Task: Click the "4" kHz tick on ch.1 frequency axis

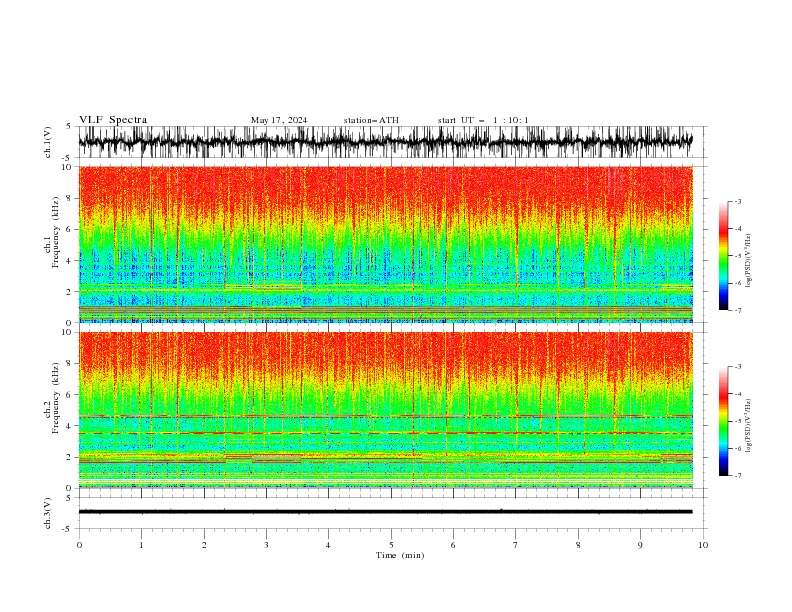Action: pos(69,261)
